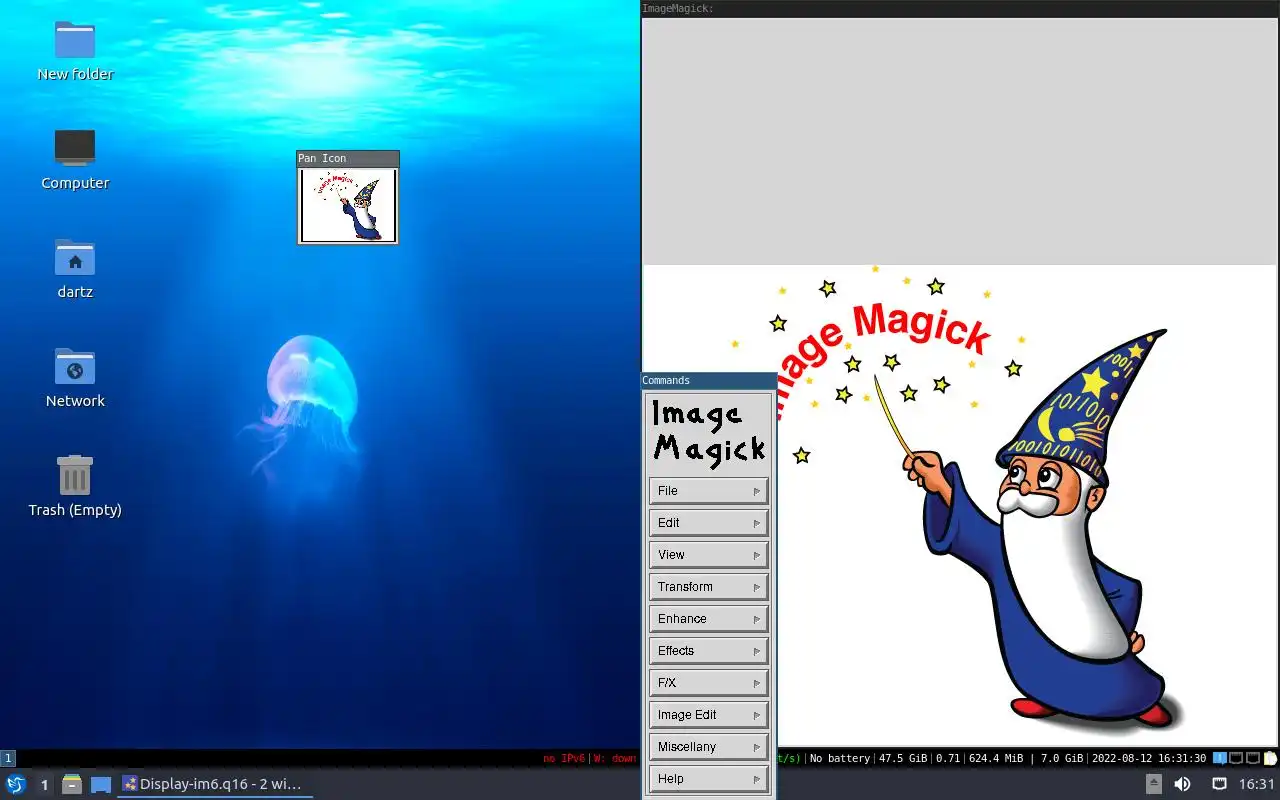1280x800 pixels.
Task: Click the "no IPv6" status text
Action: [564, 758]
